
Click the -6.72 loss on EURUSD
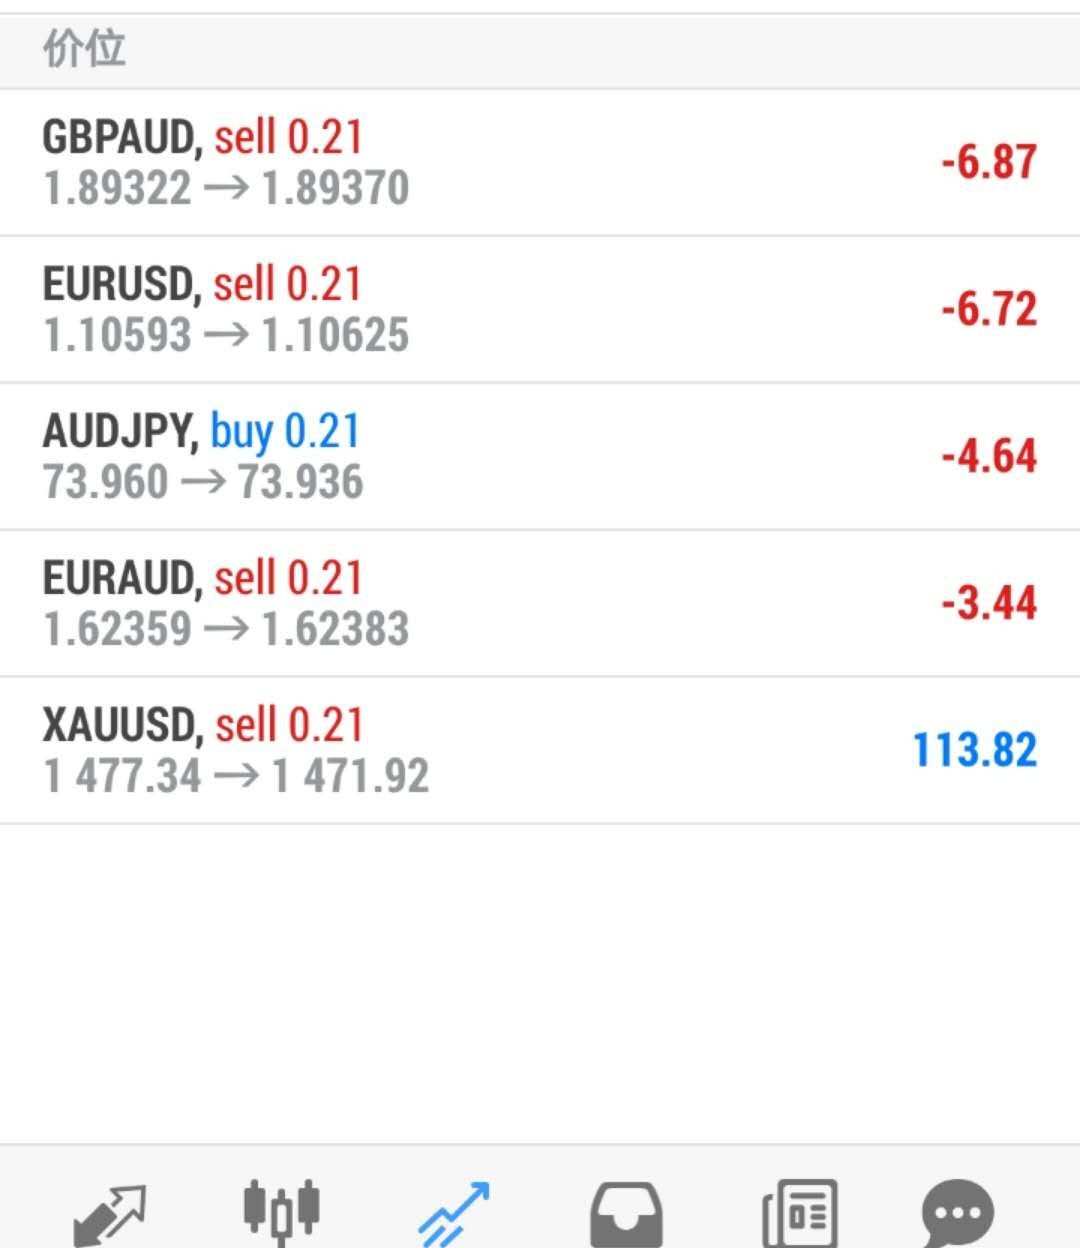point(988,309)
